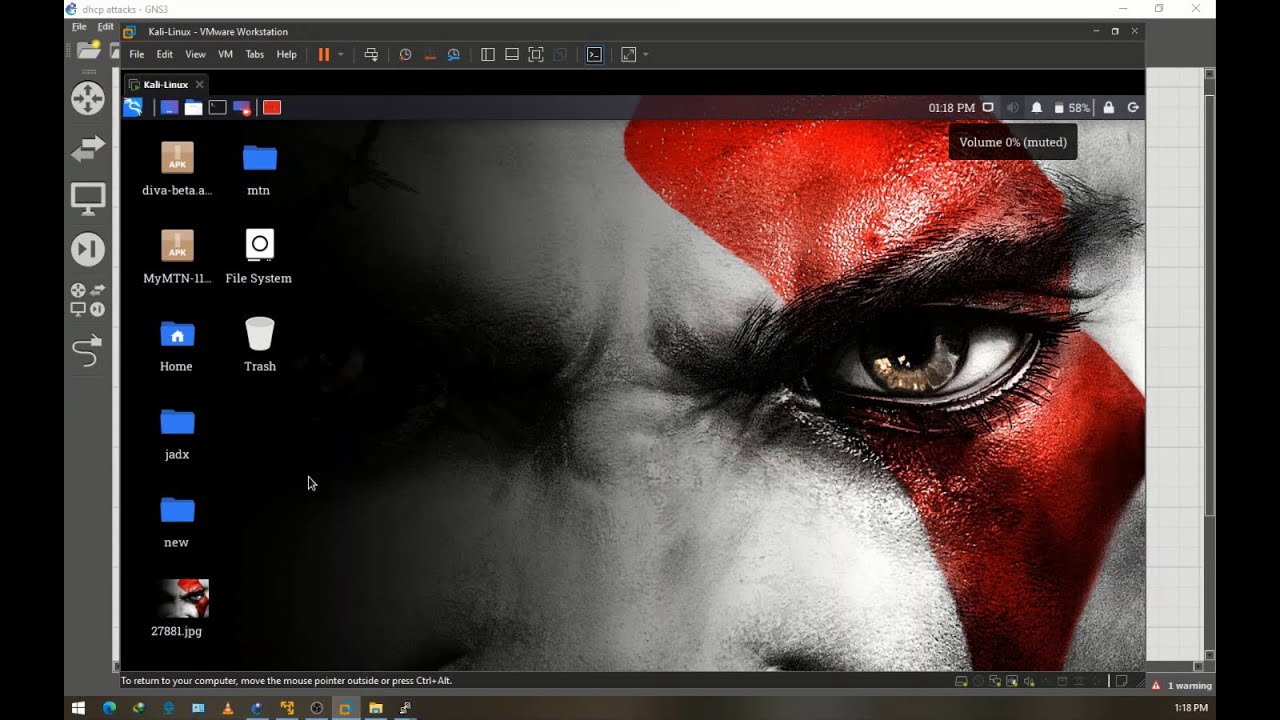The width and height of the screenshot is (1280, 720).
Task: Open the View menu in VMware Workstation
Action: [195, 54]
